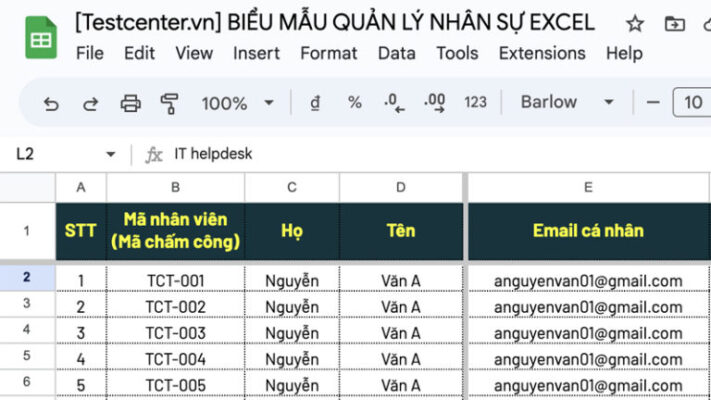Expand the L2 name box dropdown
Image resolution: width=711 pixels, height=400 pixels.
111,154
